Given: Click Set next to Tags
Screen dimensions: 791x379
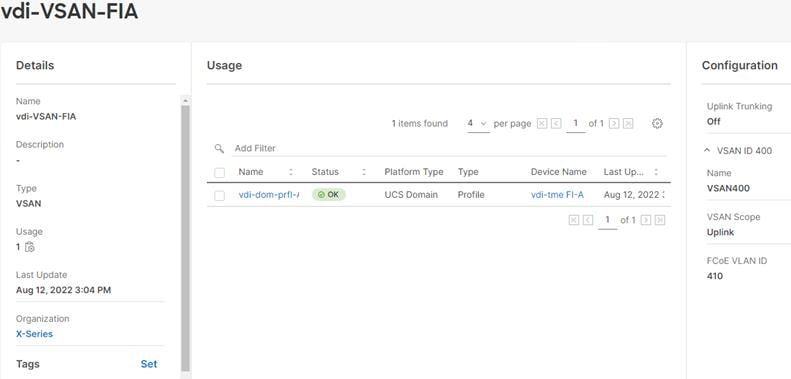Looking at the screenshot, I should pos(149,364).
